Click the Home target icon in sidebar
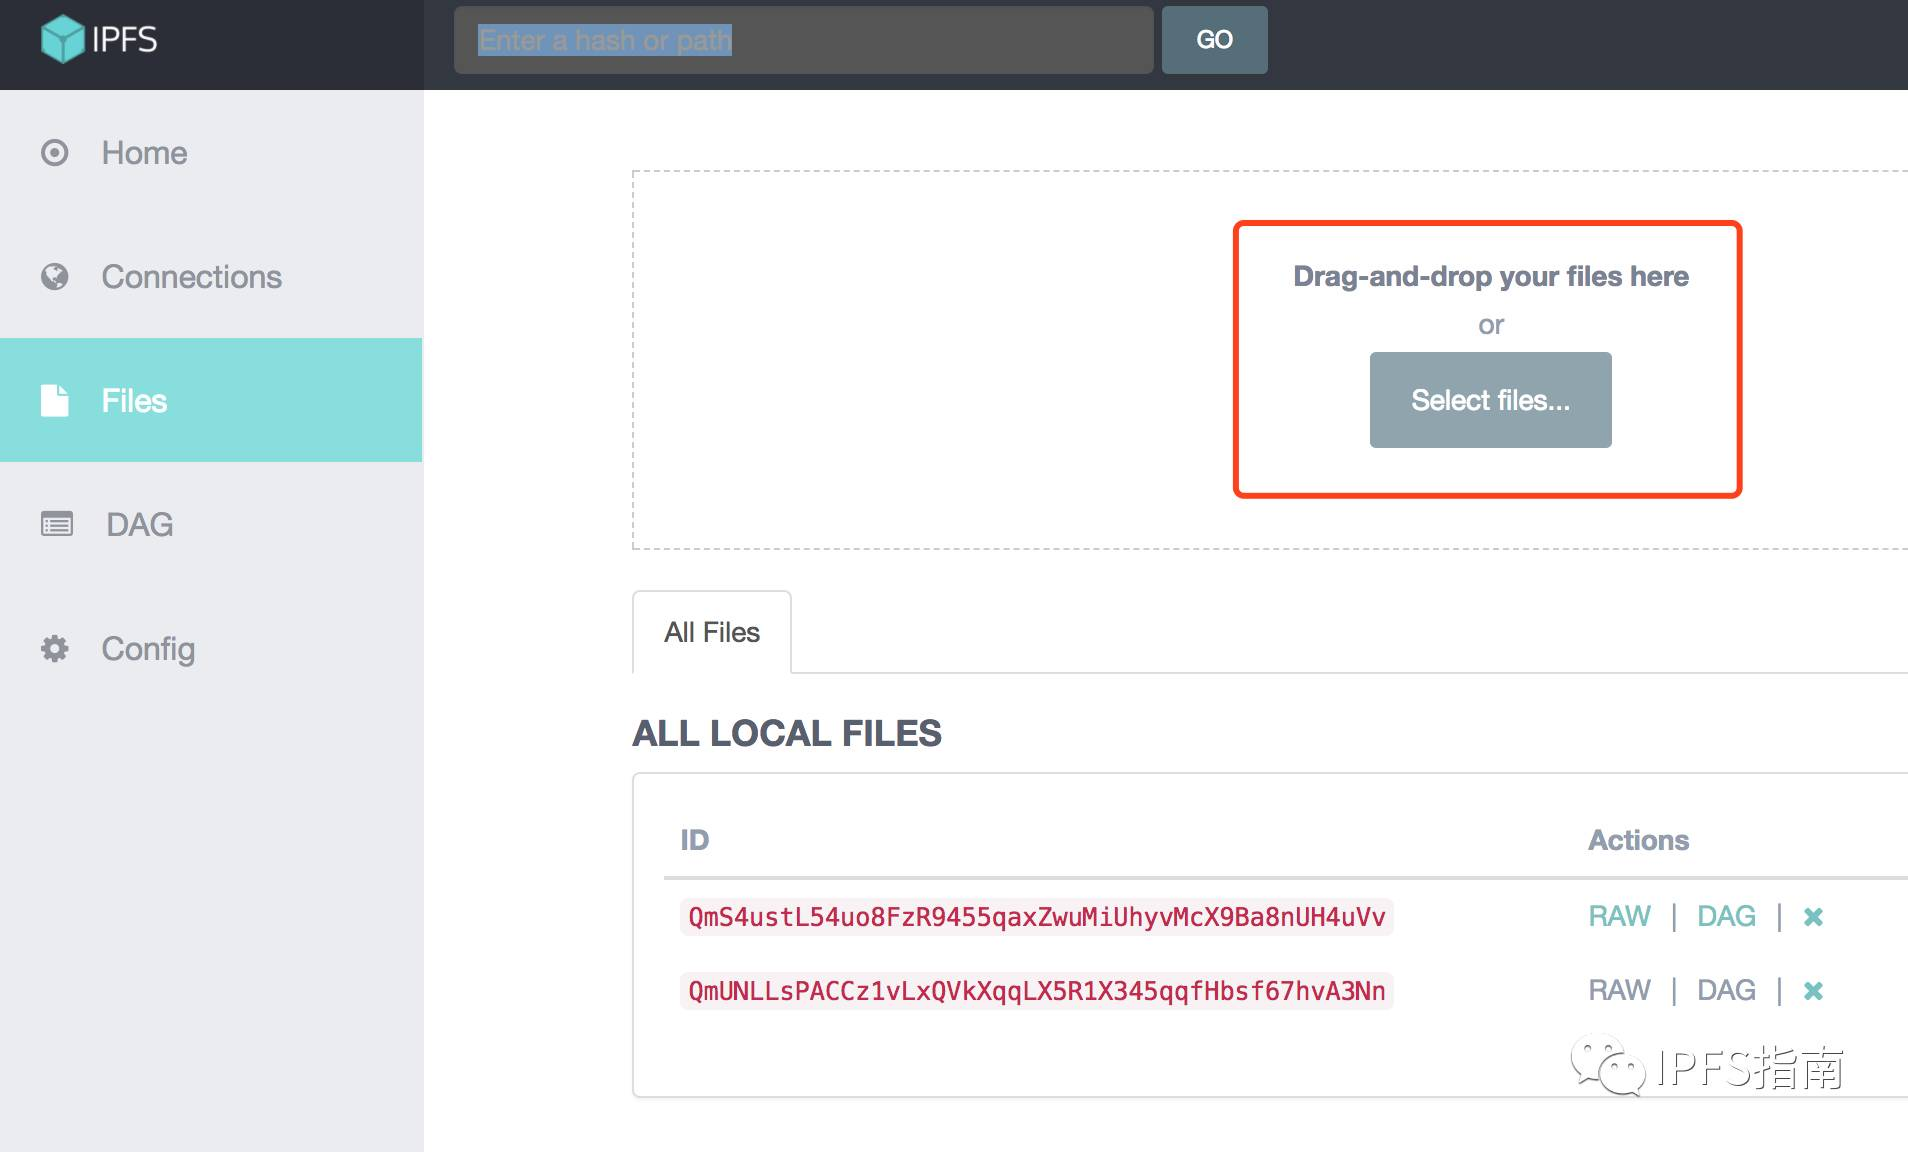The height and width of the screenshot is (1152, 1908). tap(55, 152)
